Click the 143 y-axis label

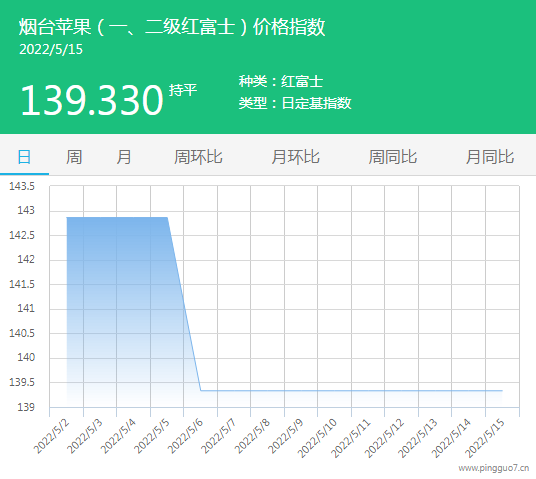26,210
